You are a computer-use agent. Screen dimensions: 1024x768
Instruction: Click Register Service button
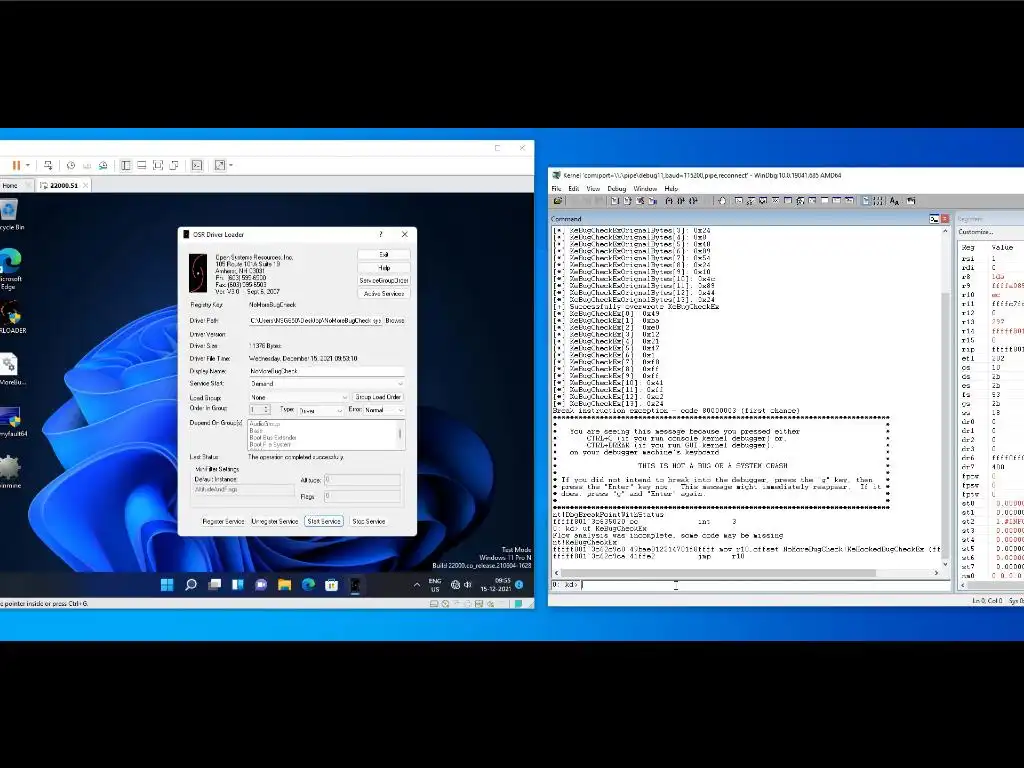[x=223, y=521]
